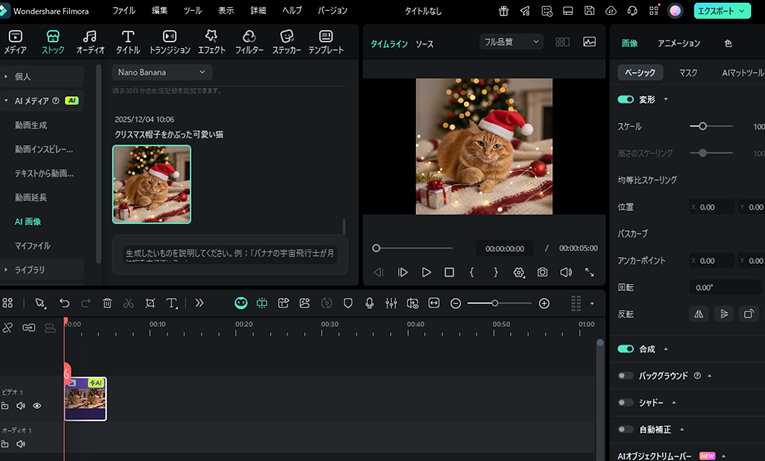Viewport: 765px width, 461px height.
Task: Expand the ライブラリ section in sidebar
Action: (x=30, y=270)
